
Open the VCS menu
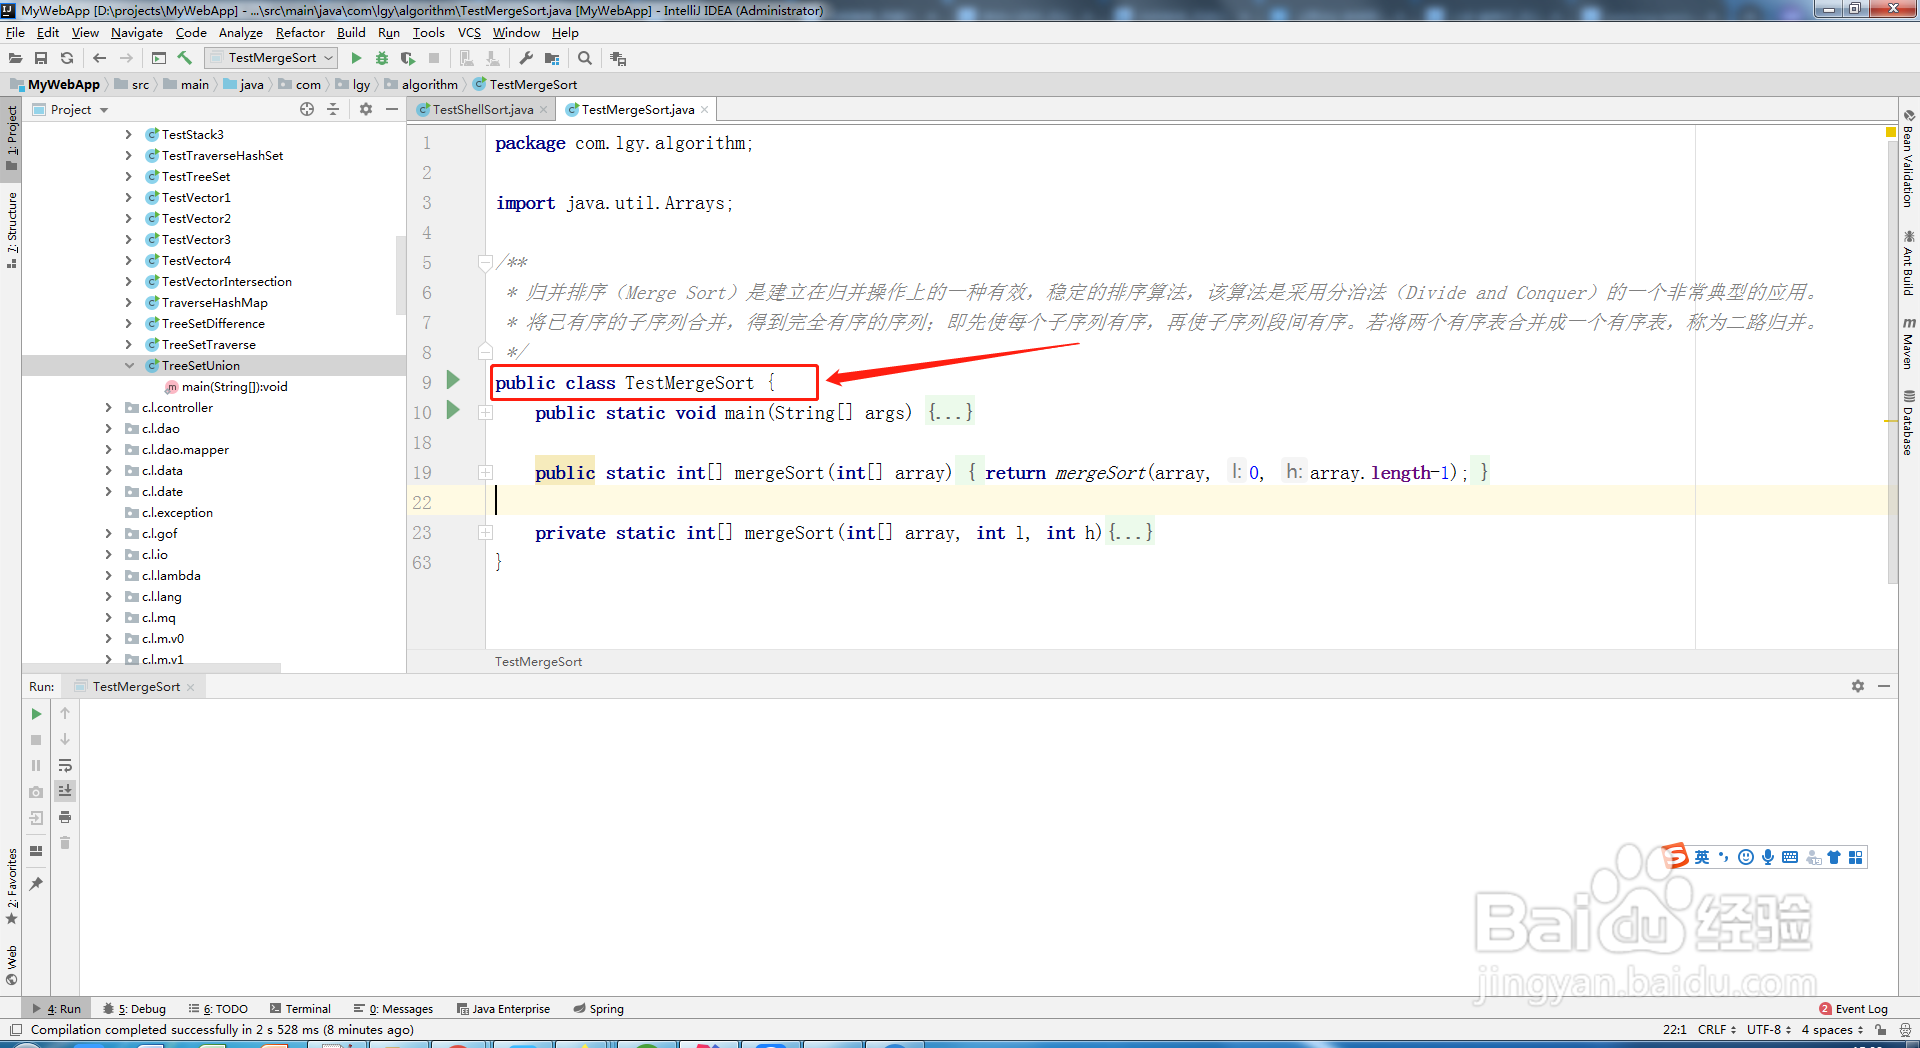coord(469,33)
